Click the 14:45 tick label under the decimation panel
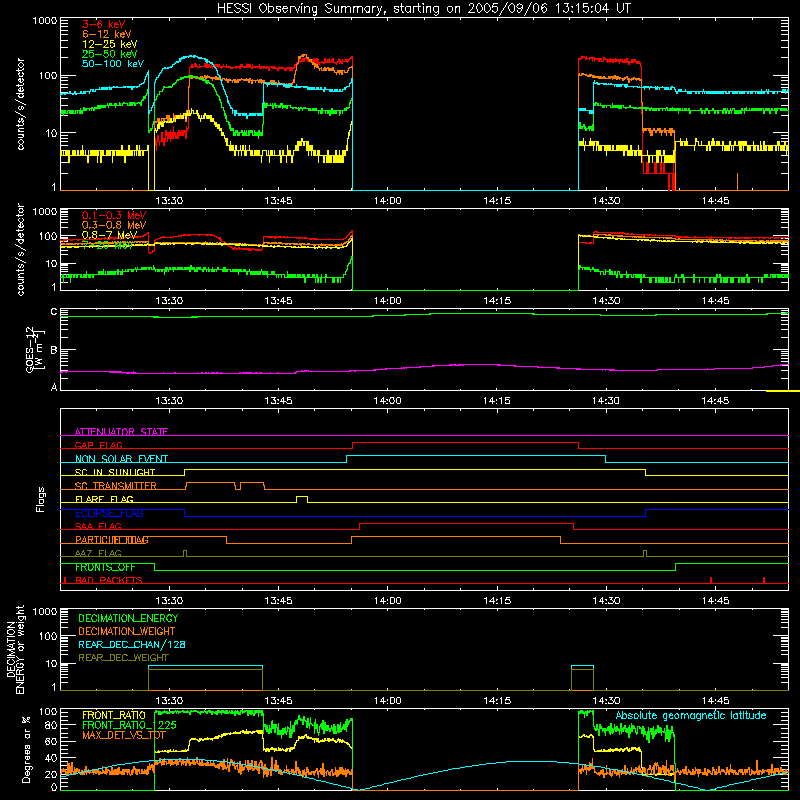This screenshot has height=800, width=800. coord(715,701)
